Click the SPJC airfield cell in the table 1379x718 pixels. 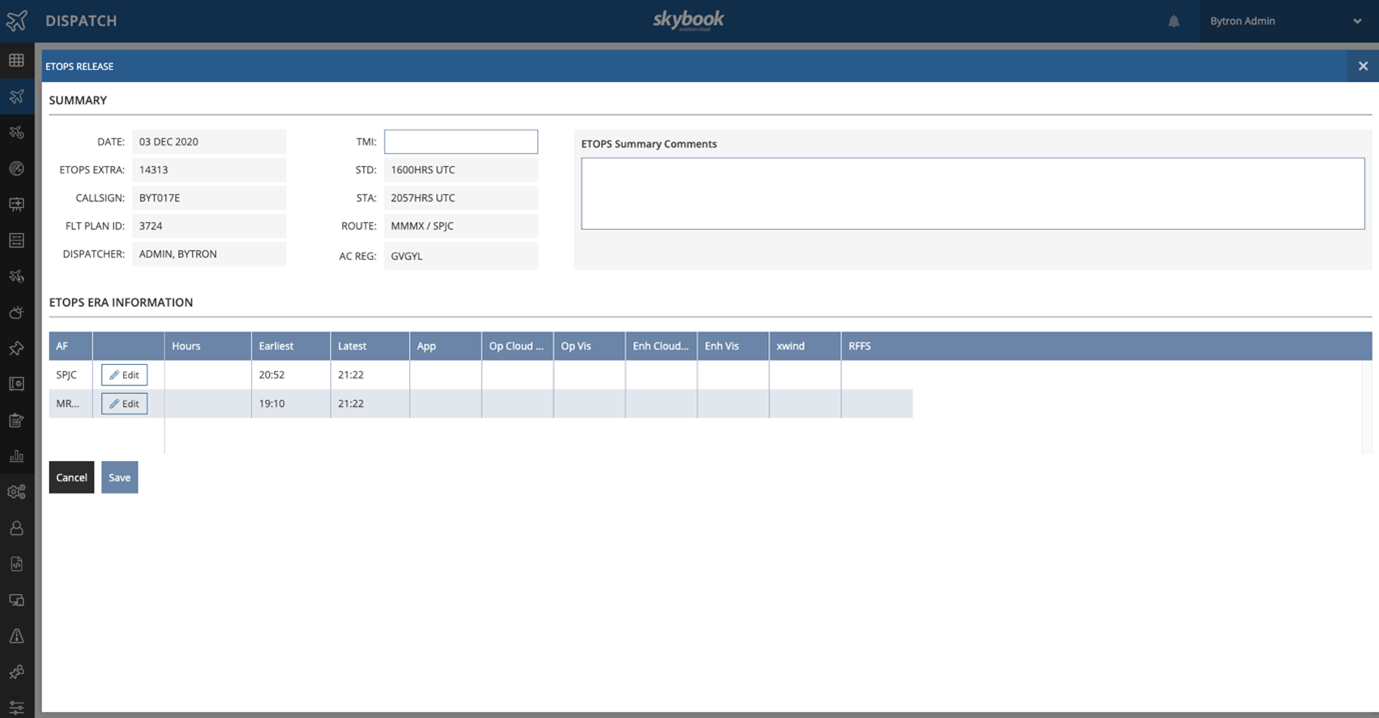coord(70,375)
